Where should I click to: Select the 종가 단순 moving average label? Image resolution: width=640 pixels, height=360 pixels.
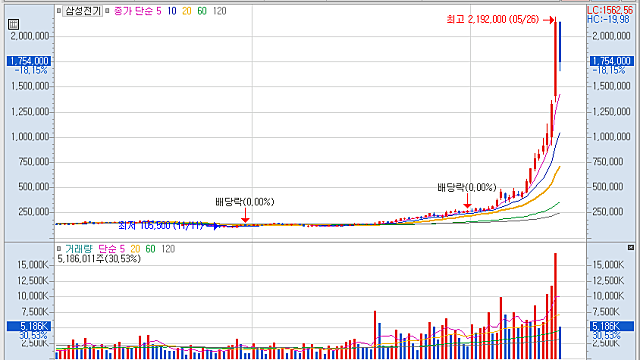pos(133,11)
